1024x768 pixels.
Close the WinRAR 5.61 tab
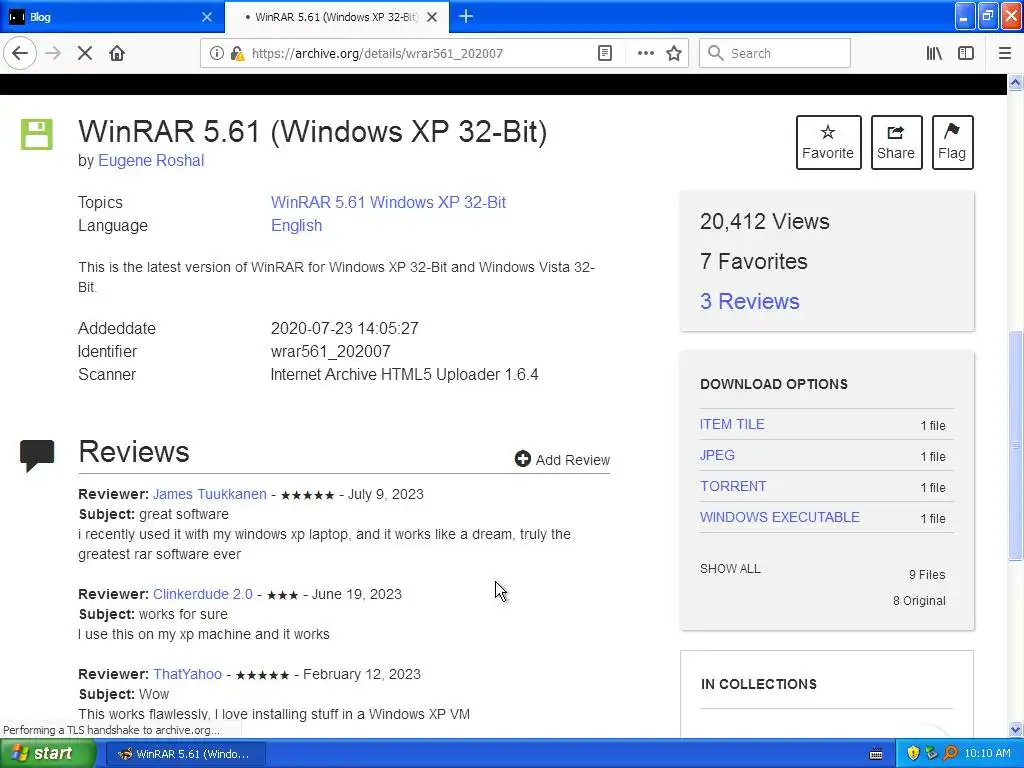tap(432, 17)
